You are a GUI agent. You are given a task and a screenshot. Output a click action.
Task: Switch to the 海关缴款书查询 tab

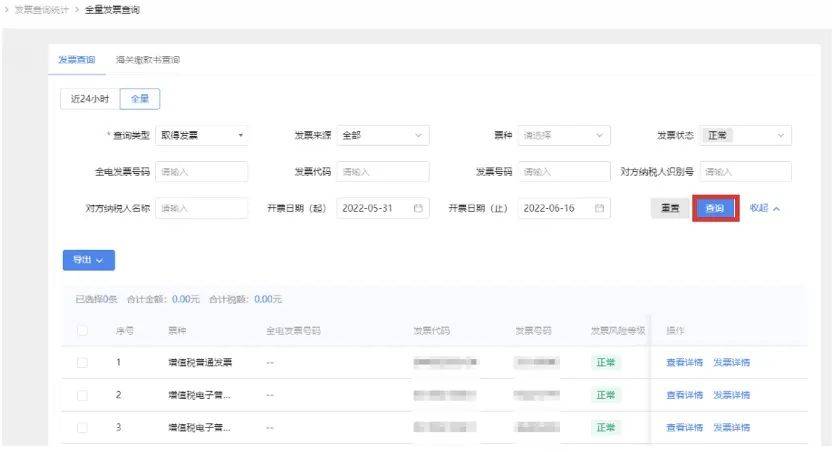tap(148, 60)
